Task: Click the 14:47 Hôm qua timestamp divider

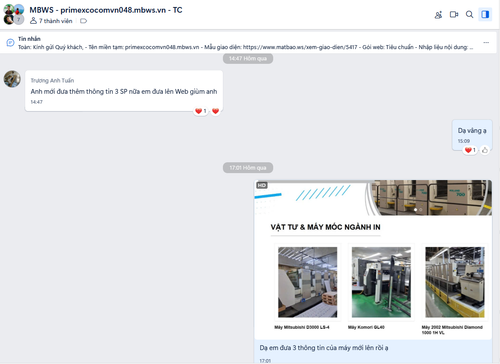Action: click(248, 59)
